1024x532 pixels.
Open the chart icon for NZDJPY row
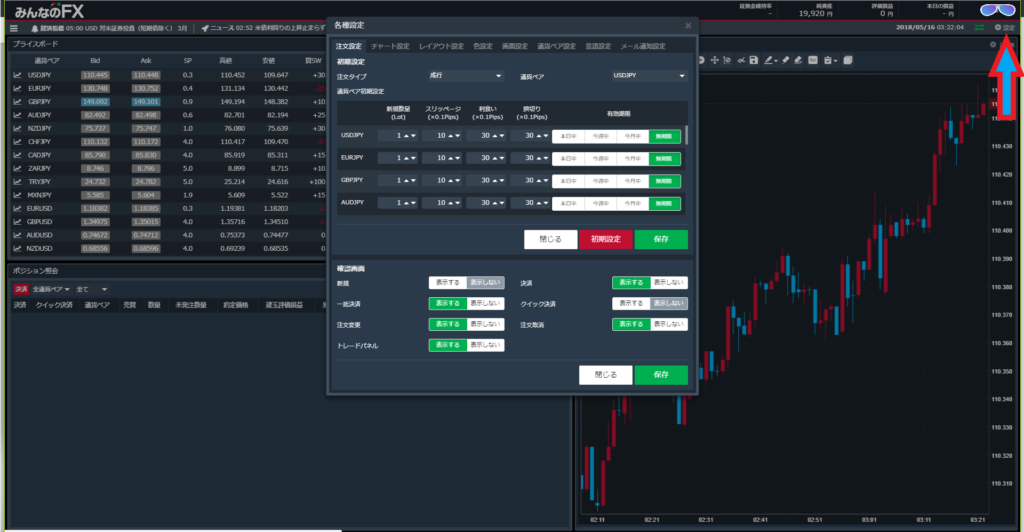[18, 129]
